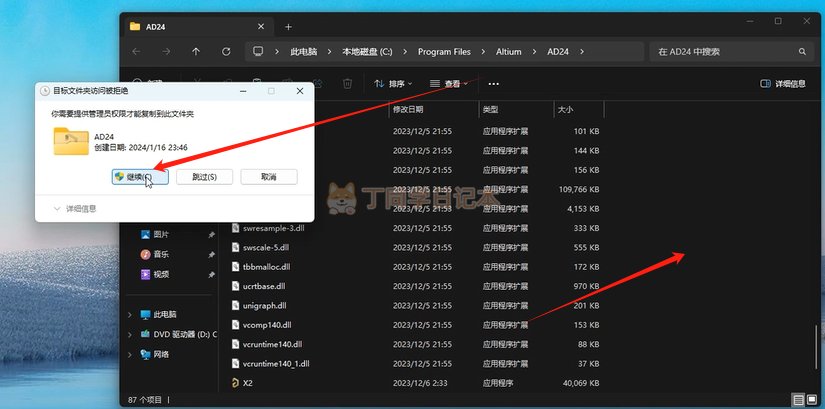Select AD24 in the breadcrumb path
This screenshot has height=409, width=825.
click(x=558, y=52)
